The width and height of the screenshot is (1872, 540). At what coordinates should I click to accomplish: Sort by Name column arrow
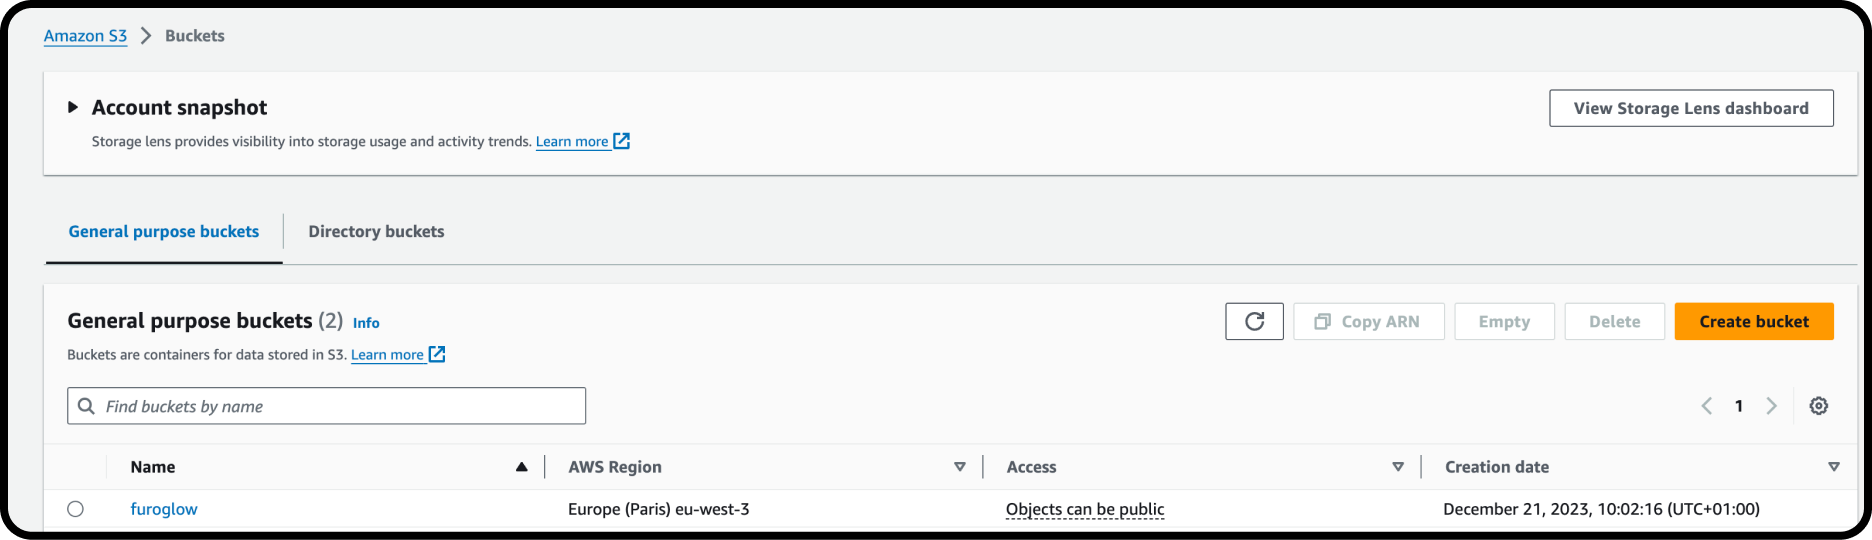(521, 467)
